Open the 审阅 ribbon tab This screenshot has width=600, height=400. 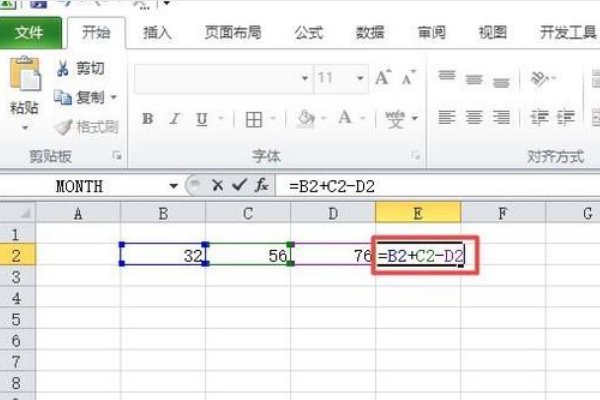click(431, 33)
